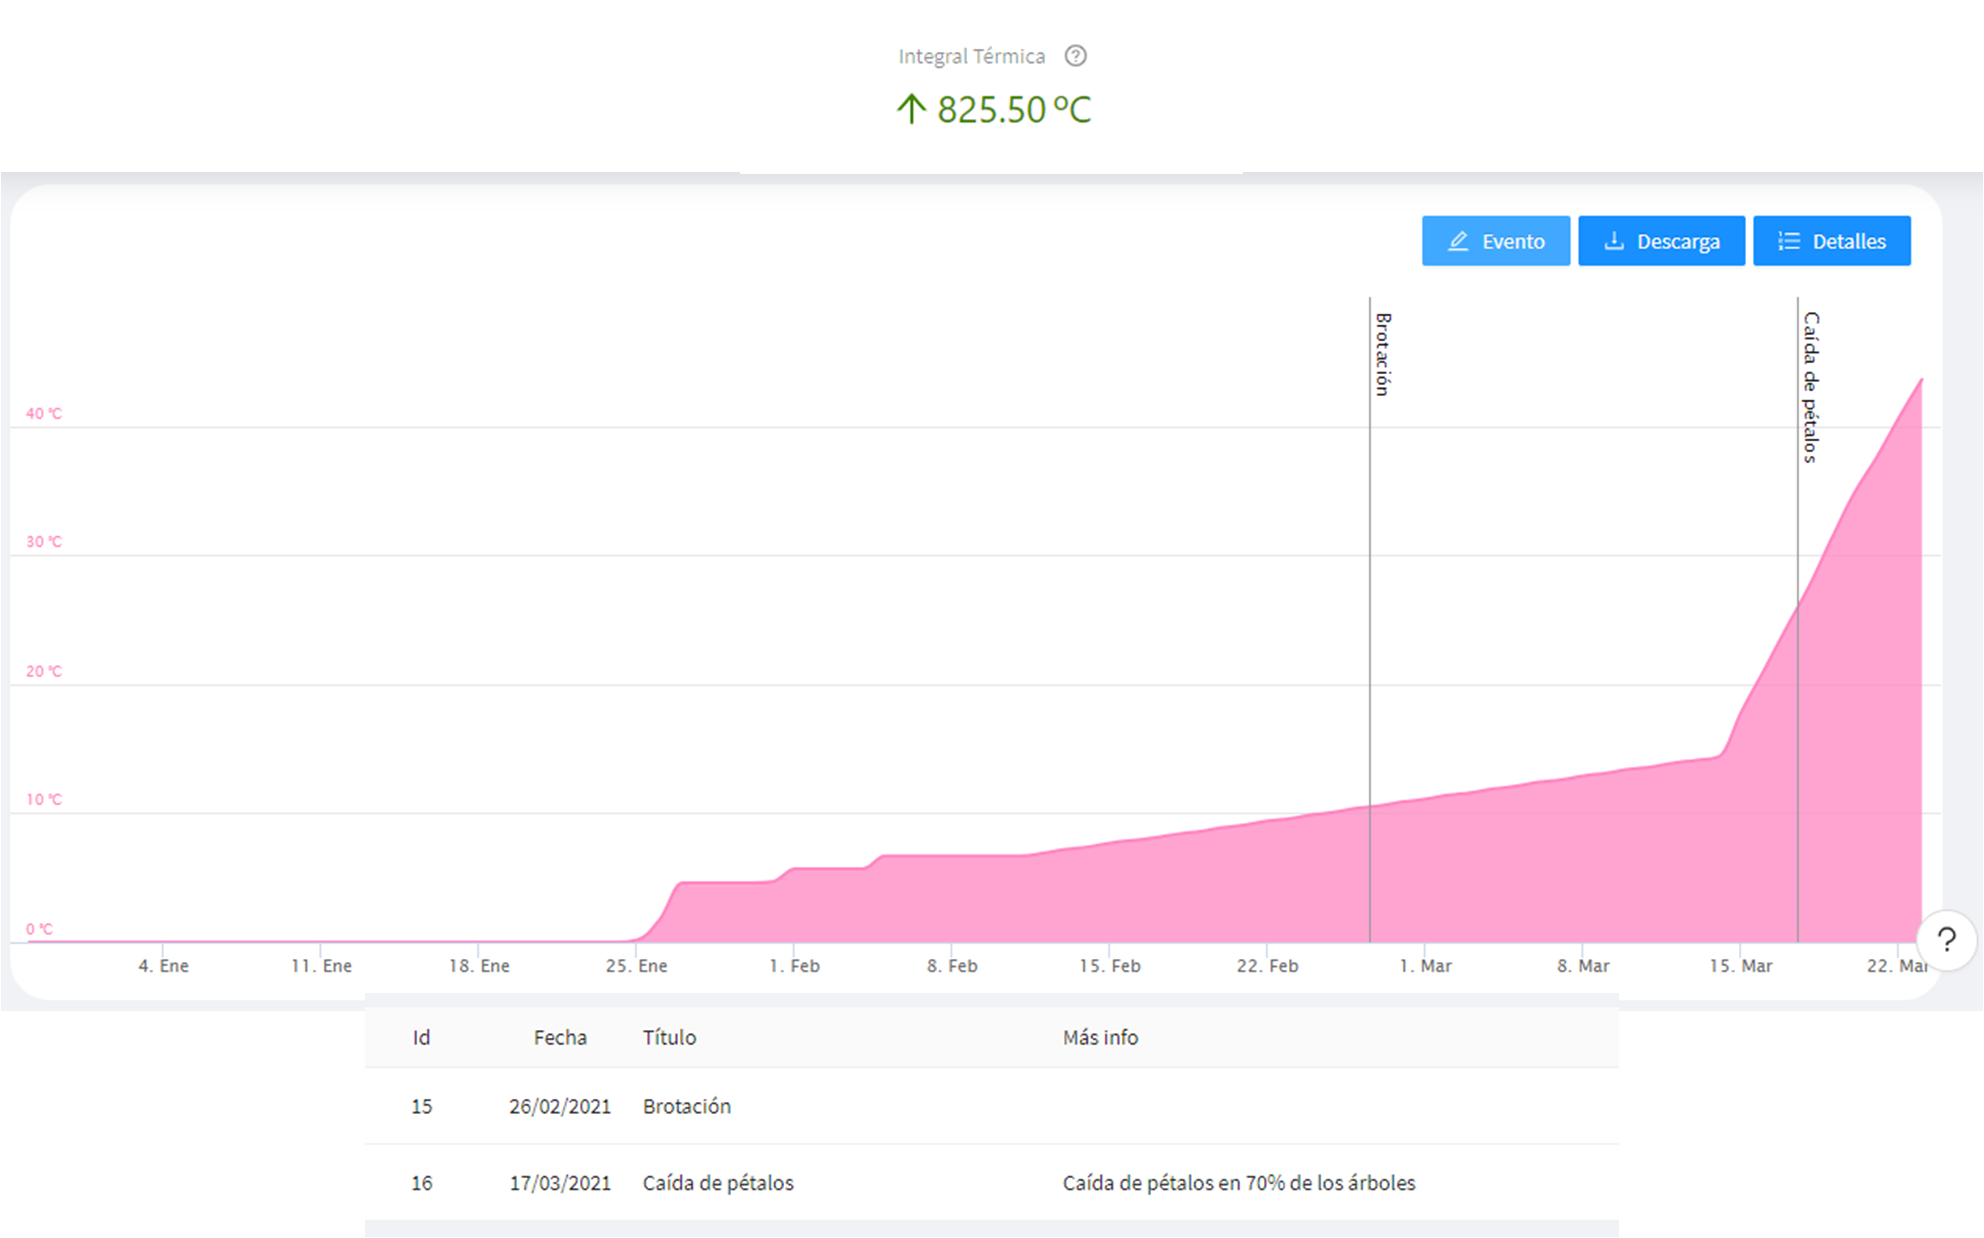Click the green upward arrow trend icon

(910, 109)
